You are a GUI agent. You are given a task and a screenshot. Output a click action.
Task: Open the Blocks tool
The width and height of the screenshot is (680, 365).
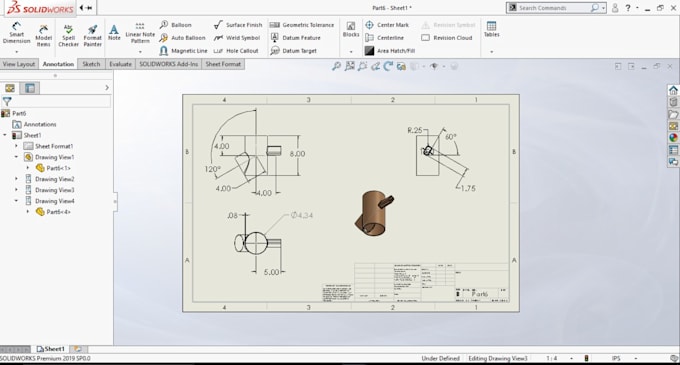(x=351, y=29)
